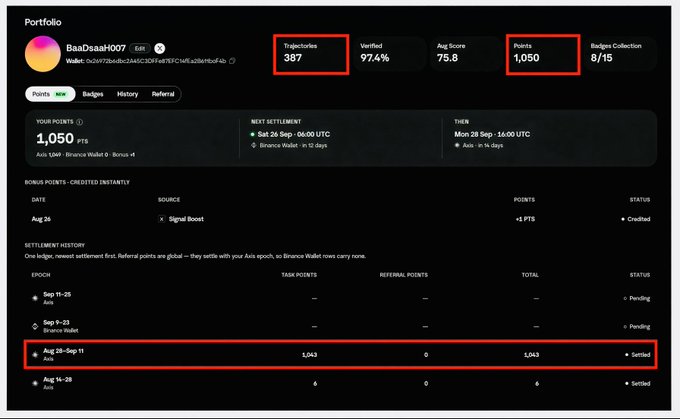The height and width of the screenshot is (419, 680).
Task: Click the Trajectories 387 stat card
Action: click(311, 55)
